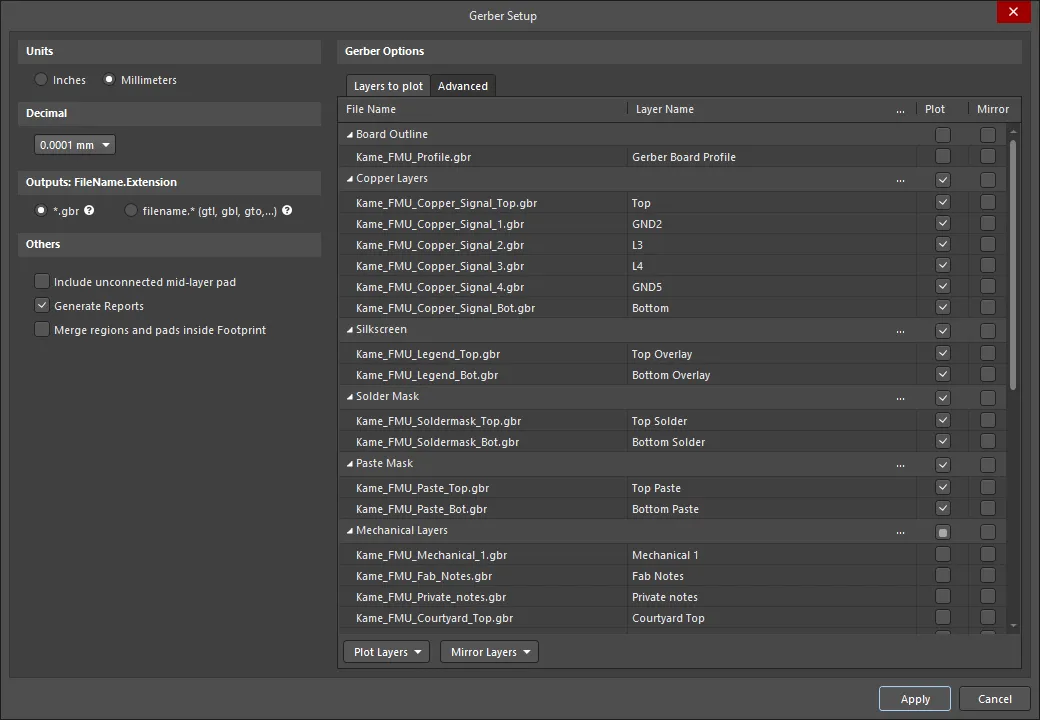Screen dimensions: 1040x720
Task: Select Inches units radio button
Action: tap(41, 80)
